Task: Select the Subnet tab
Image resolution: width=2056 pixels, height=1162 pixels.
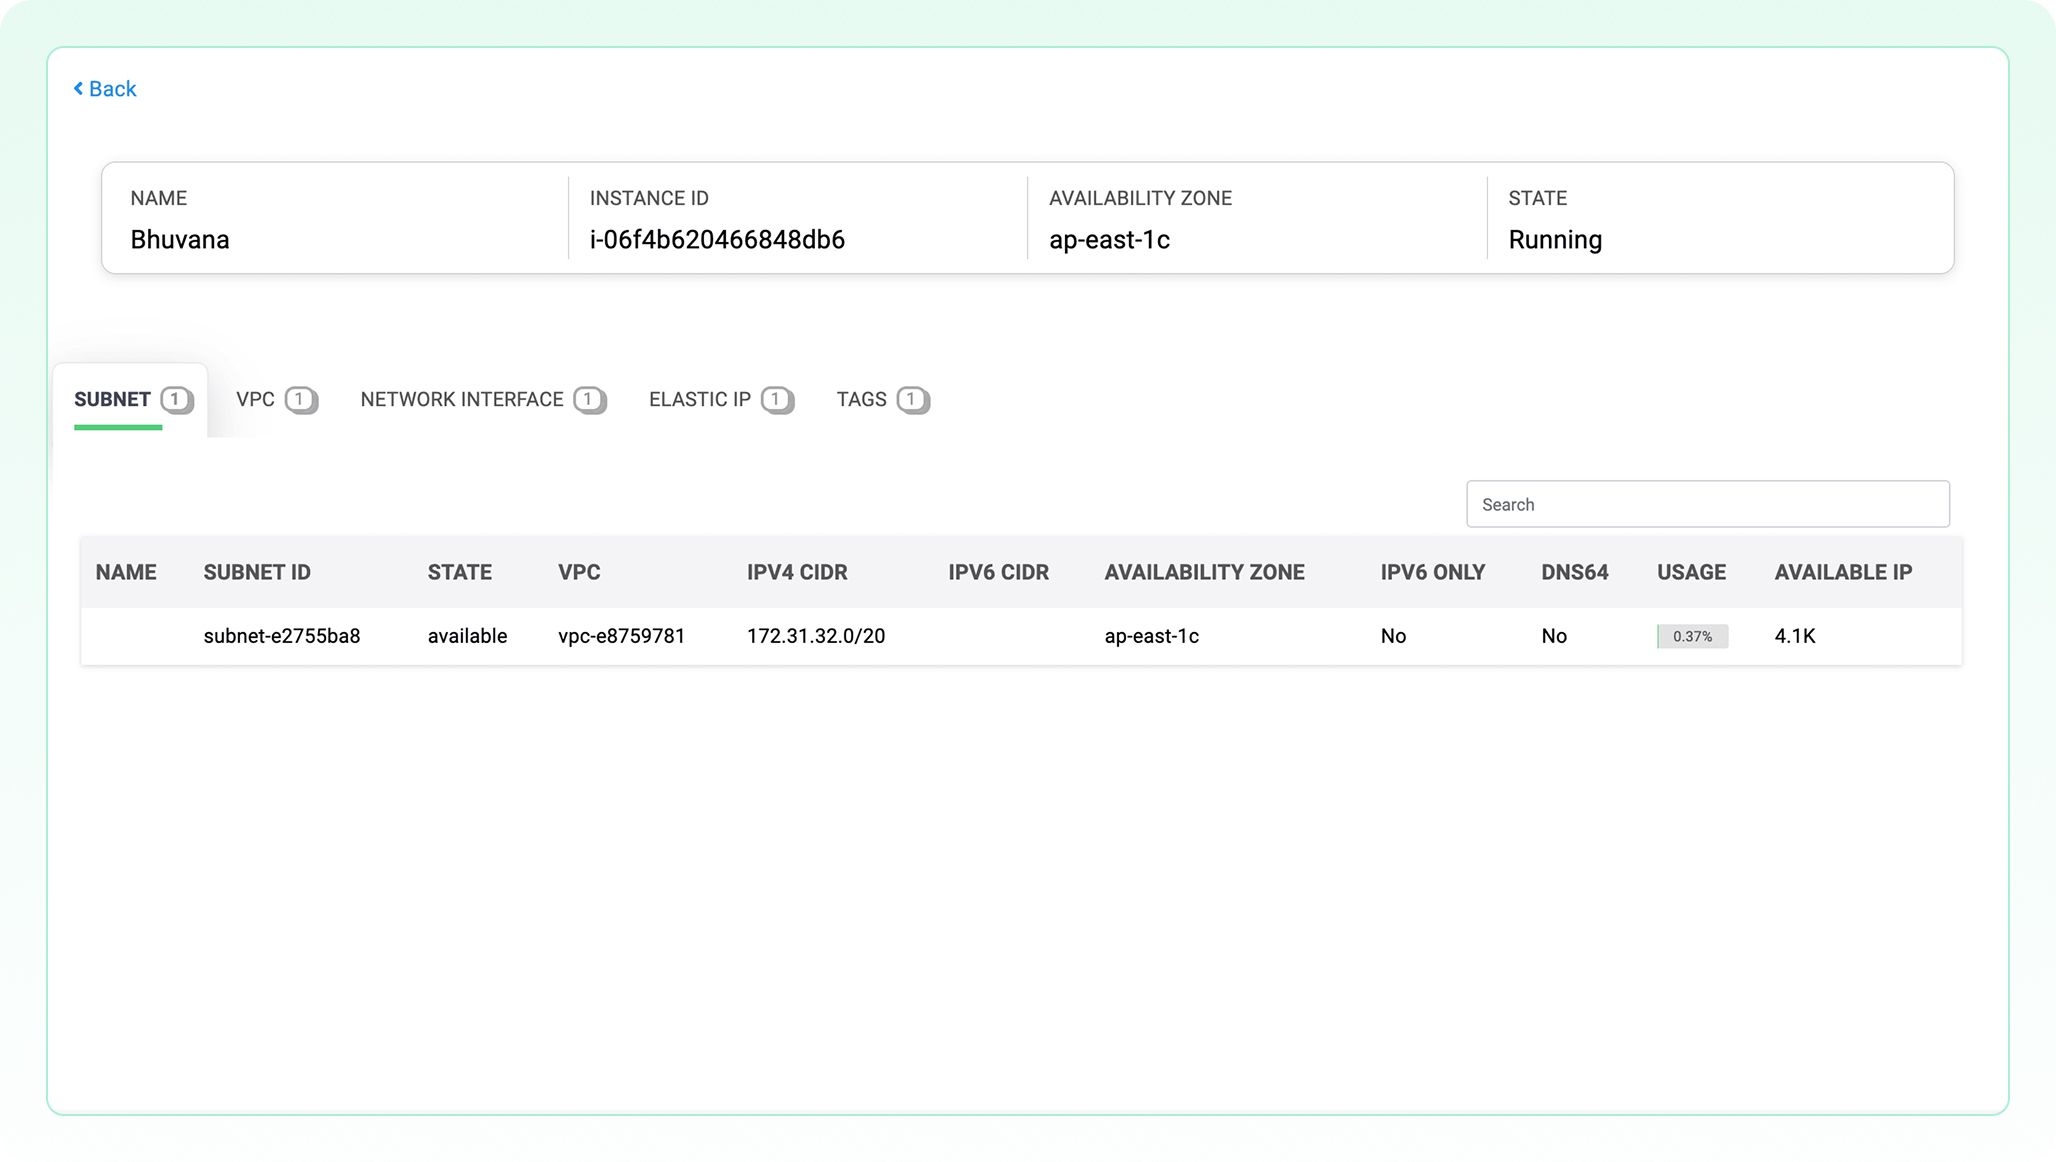Action: pos(112,399)
